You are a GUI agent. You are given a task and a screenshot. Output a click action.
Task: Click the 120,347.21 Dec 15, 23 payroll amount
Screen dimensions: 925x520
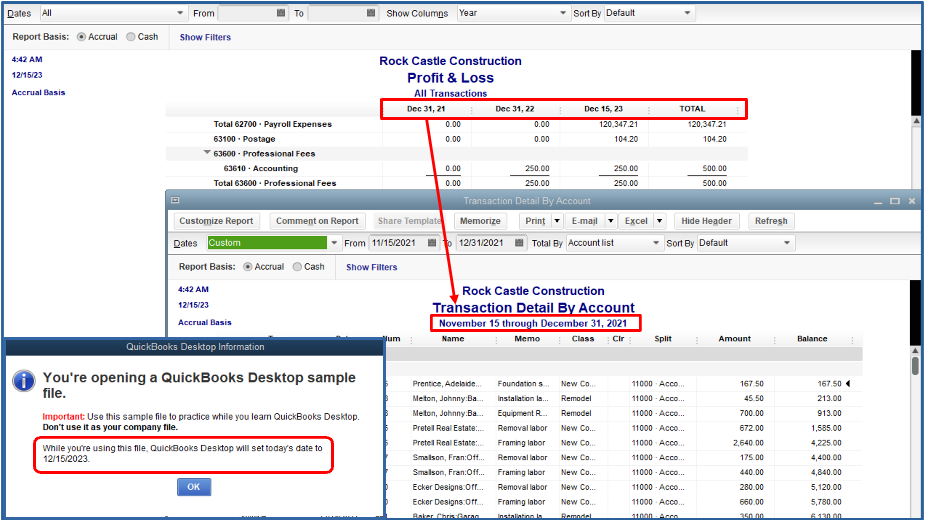click(618, 125)
